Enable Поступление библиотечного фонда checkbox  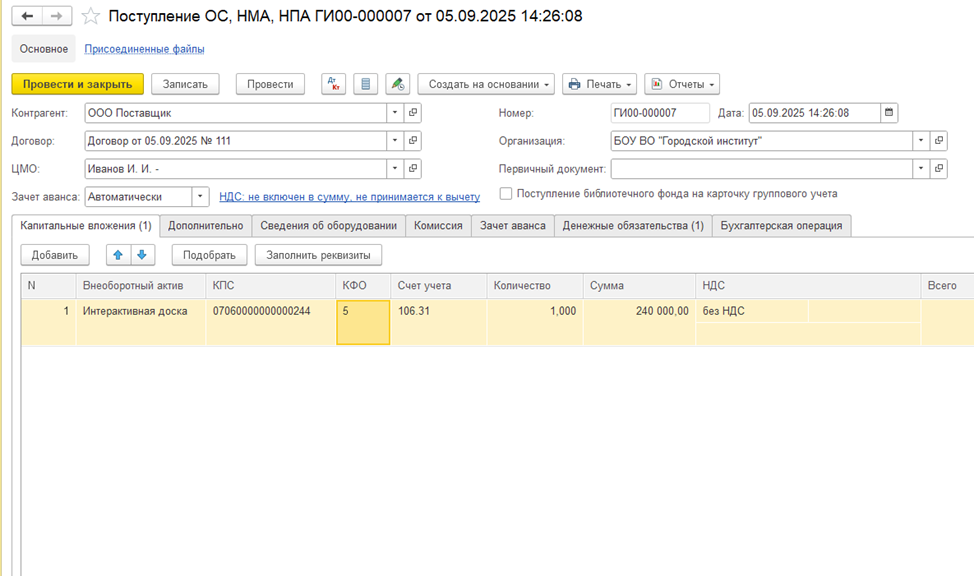(506, 194)
